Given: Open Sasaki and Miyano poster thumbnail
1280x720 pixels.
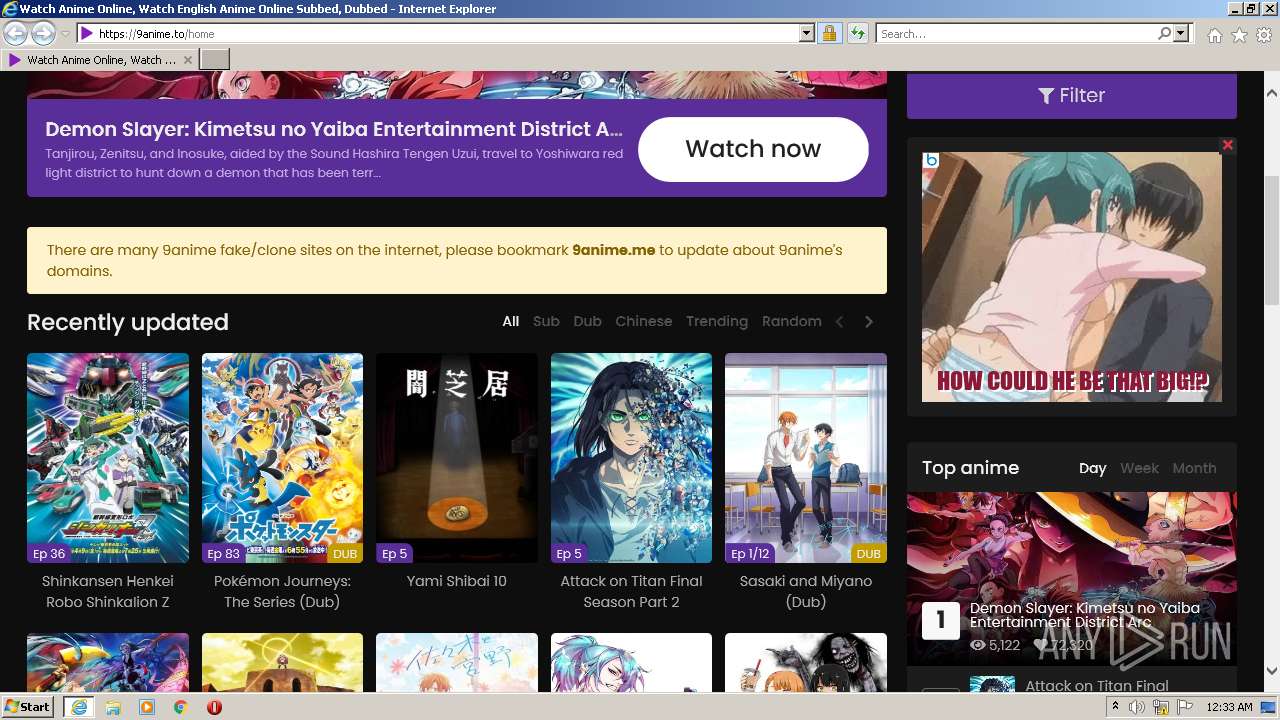Looking at the screenshot, I should pyautogui.click(x=806, y=458).
